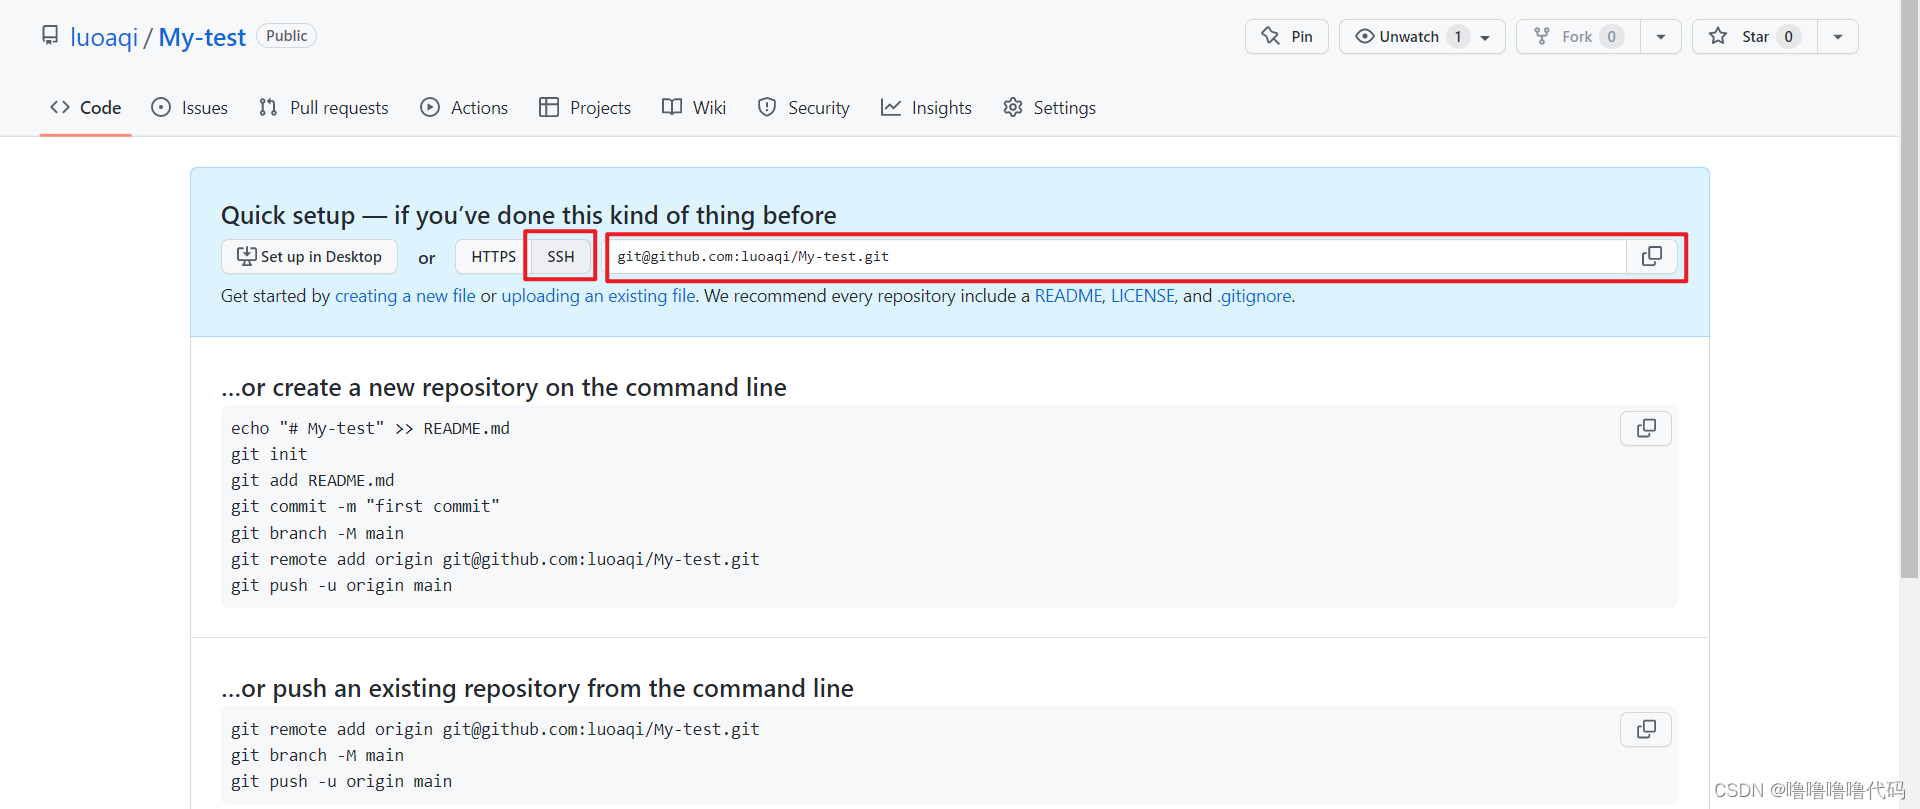Open the Pull requests tab
This screenshot has width=1920, height=809.
tap(323, 107)
